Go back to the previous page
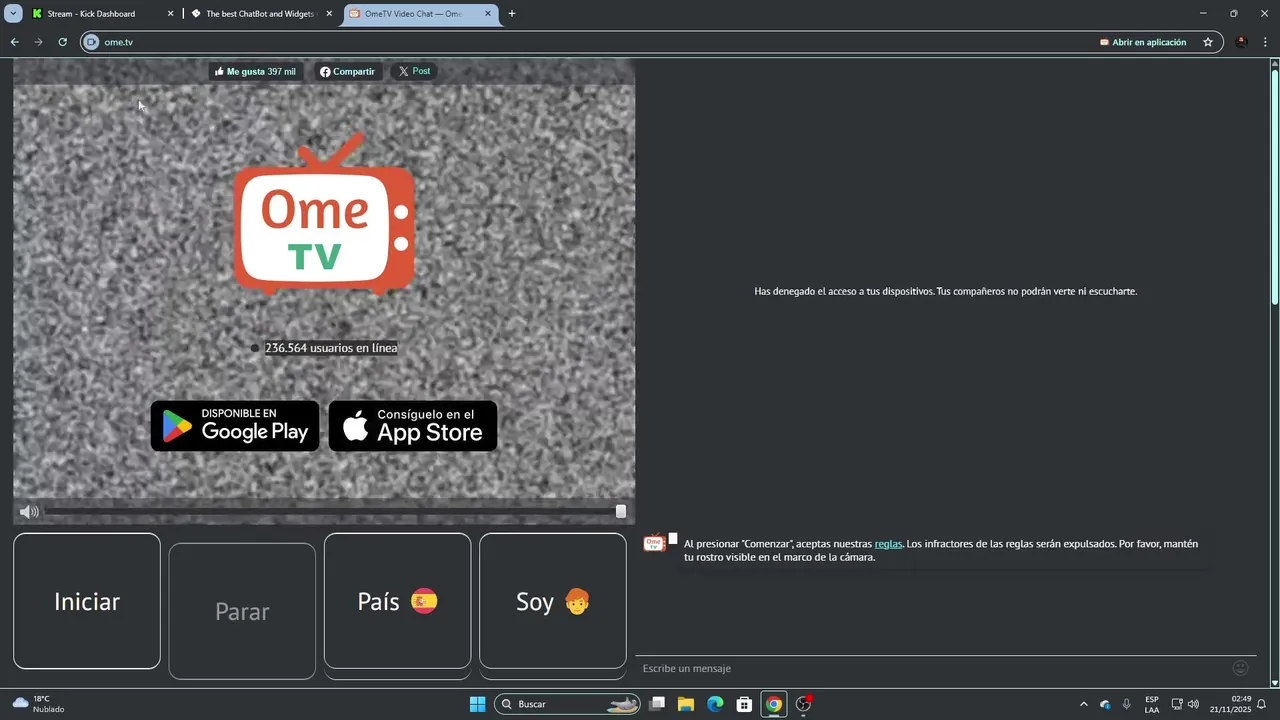The height and width of the screenshot is (720, 1280). 14,42
